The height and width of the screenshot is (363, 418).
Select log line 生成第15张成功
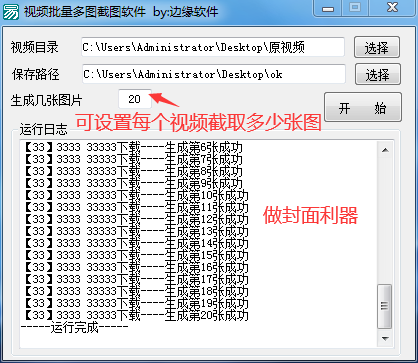[136, 255]
